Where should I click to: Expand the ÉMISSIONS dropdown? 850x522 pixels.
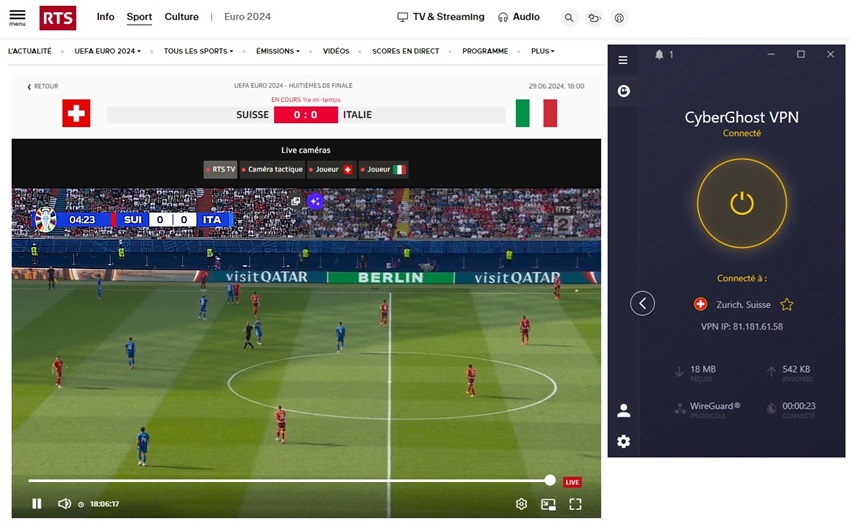click(x=278, y=51)
